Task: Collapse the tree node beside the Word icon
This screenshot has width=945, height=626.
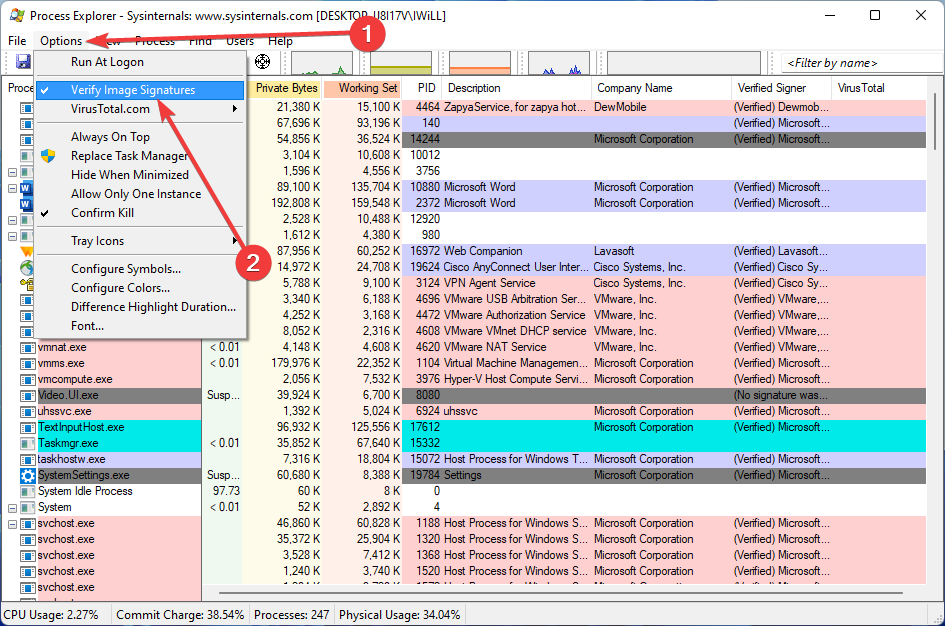Action: 12,188
